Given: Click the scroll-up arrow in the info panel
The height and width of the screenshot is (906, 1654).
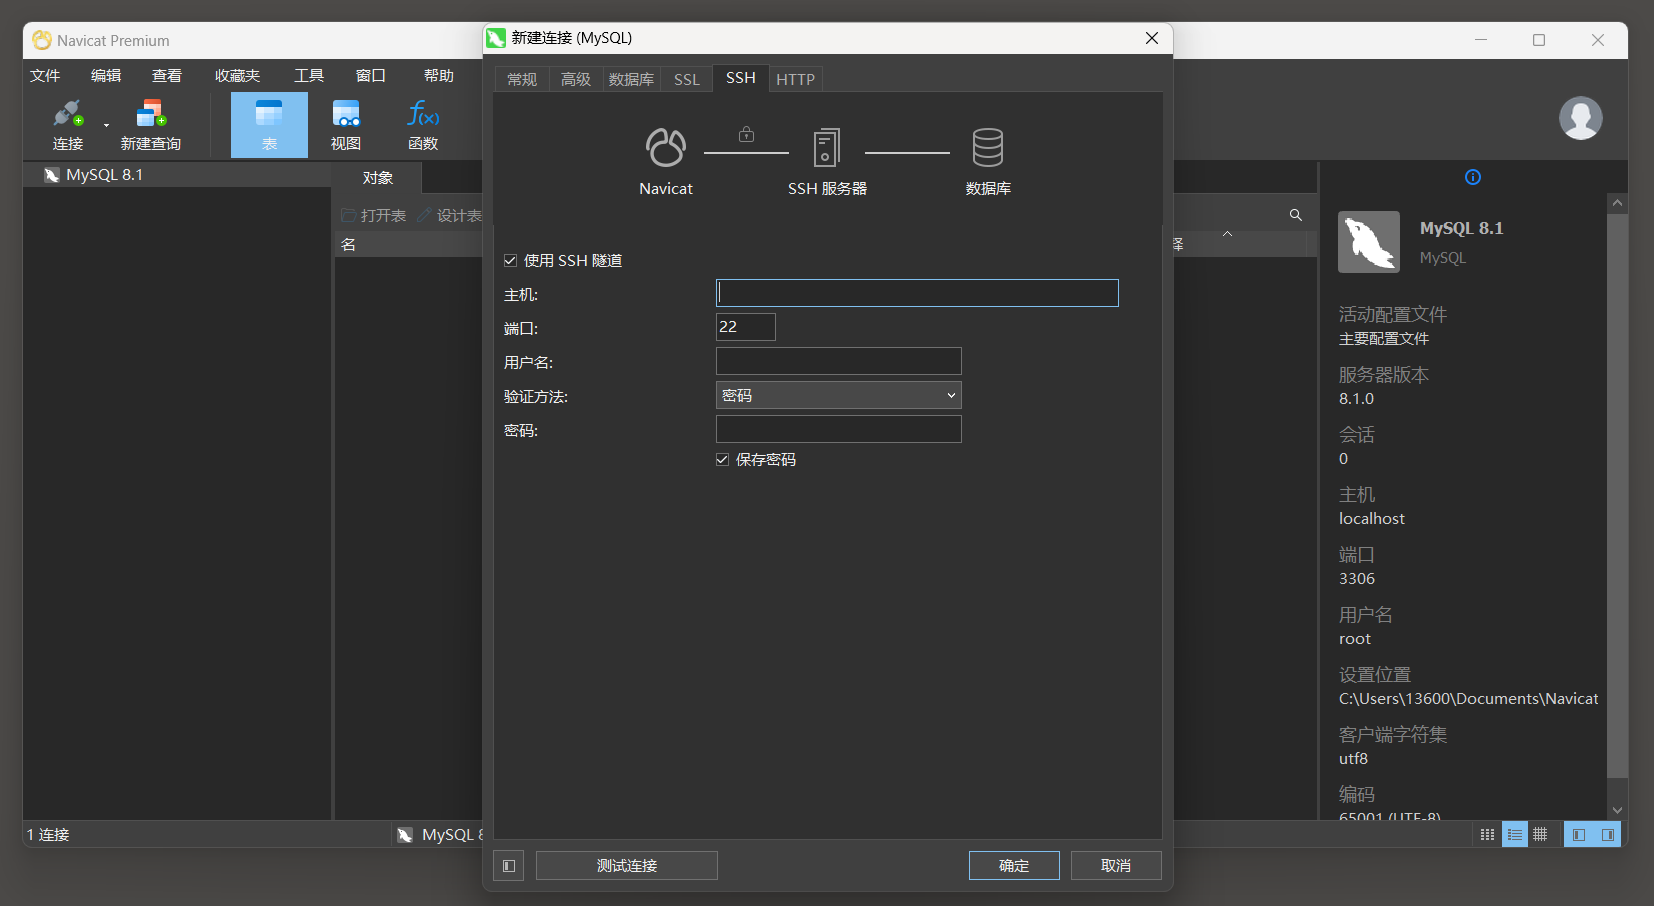Looking at the screenshot, I should [x=1617, y=203].
